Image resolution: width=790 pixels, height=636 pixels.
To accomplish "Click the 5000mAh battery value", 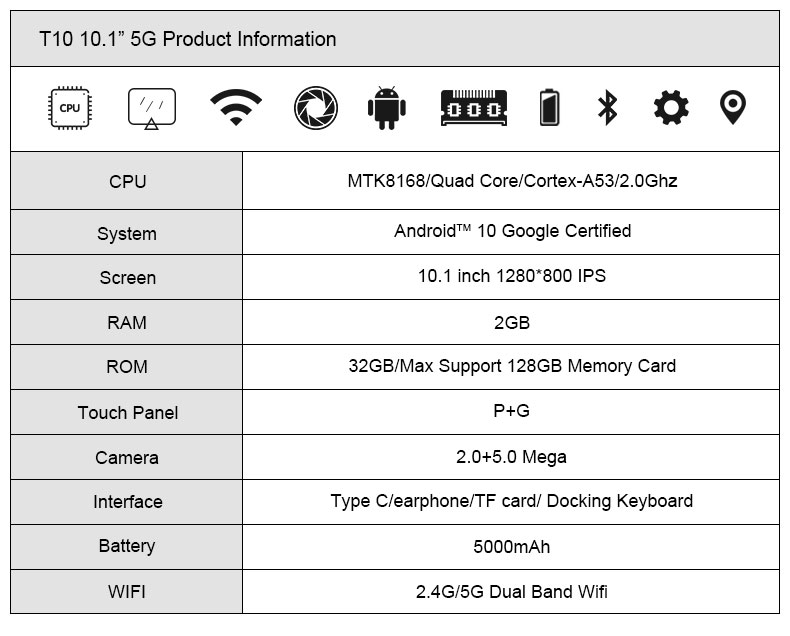I will pos(511,547).
